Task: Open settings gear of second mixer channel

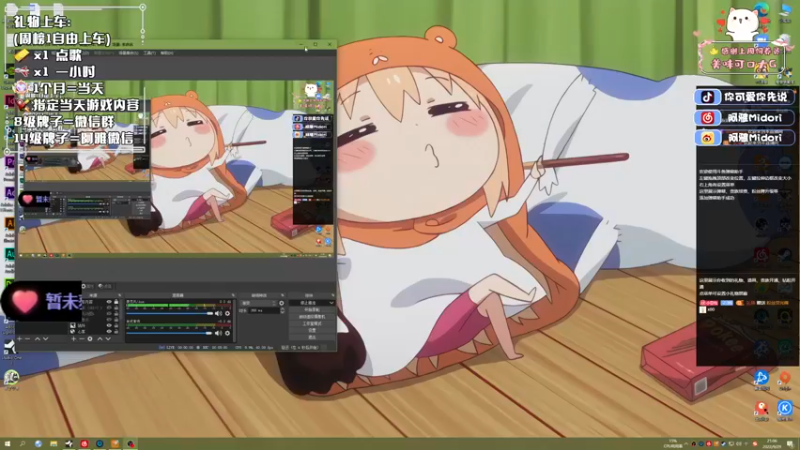Action: tap(228, 333)
